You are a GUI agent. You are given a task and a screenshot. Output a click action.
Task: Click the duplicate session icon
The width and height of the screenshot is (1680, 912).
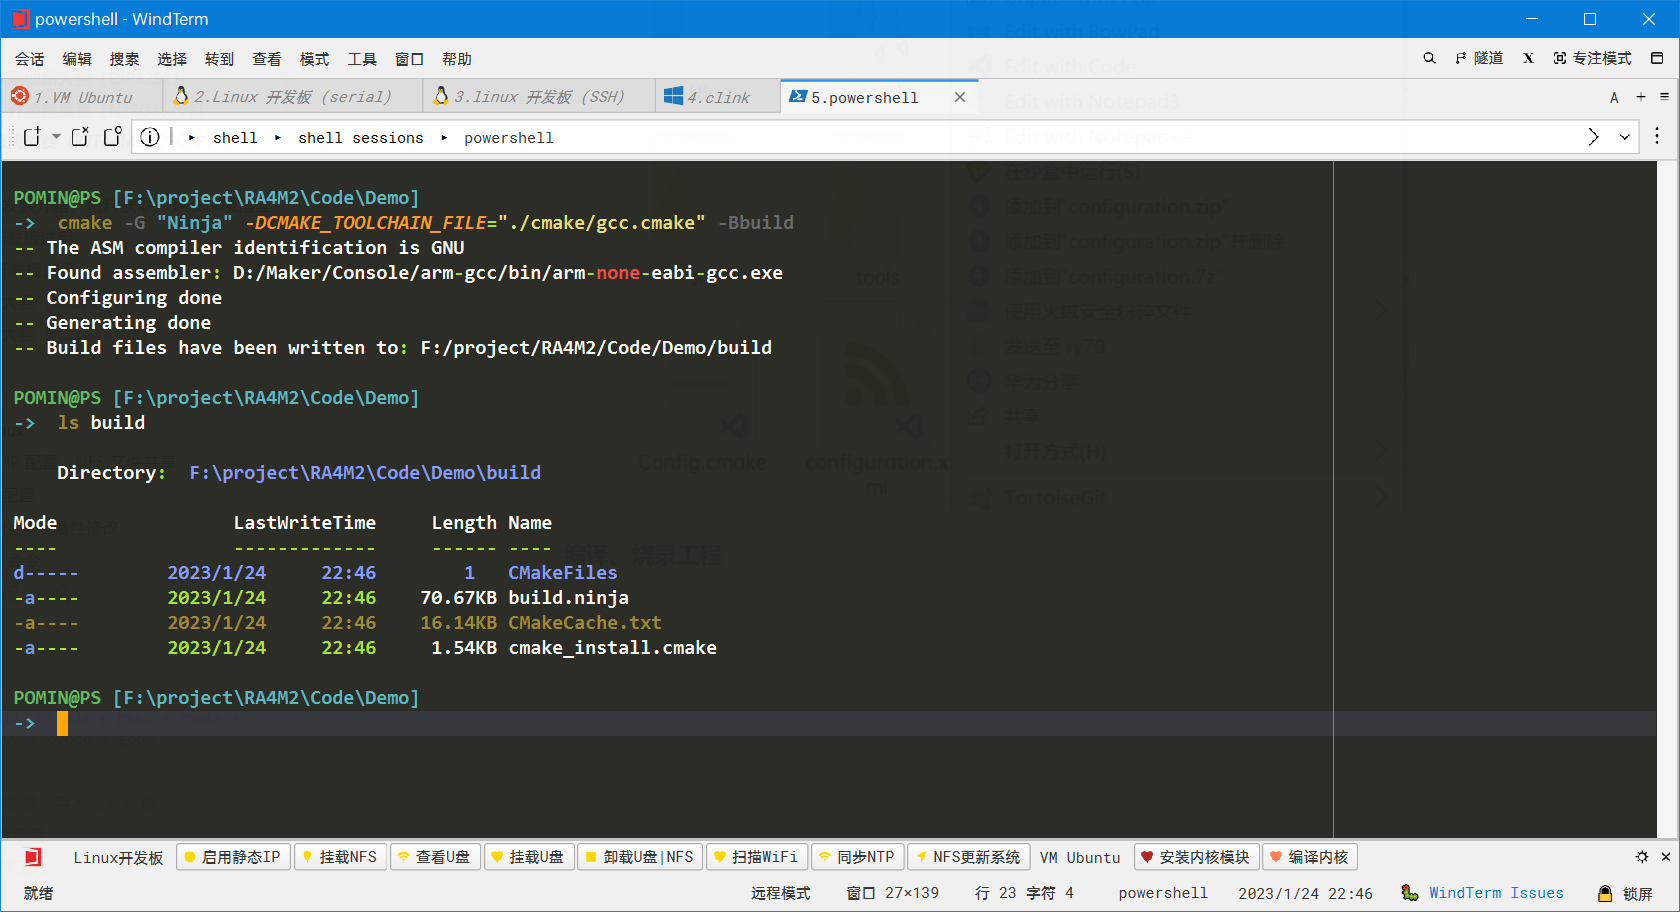click(x=80, y=137)
